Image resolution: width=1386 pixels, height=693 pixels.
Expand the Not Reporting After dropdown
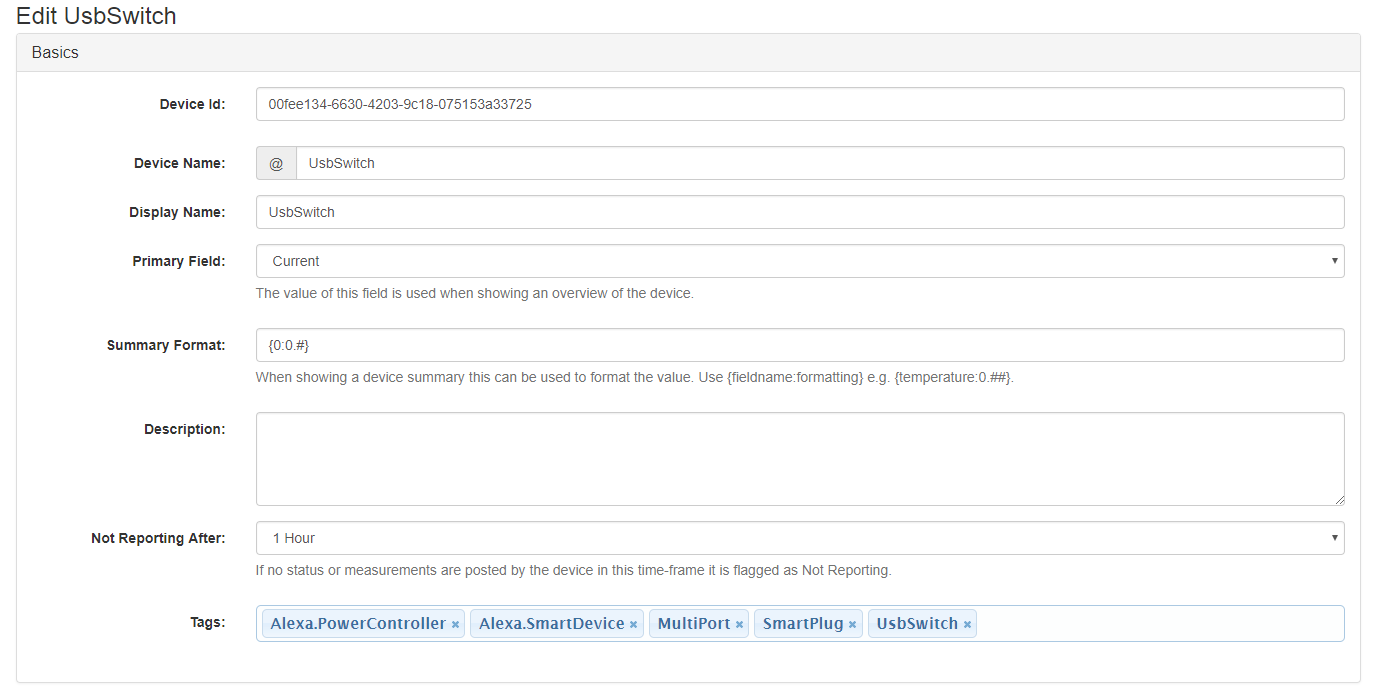799,538
